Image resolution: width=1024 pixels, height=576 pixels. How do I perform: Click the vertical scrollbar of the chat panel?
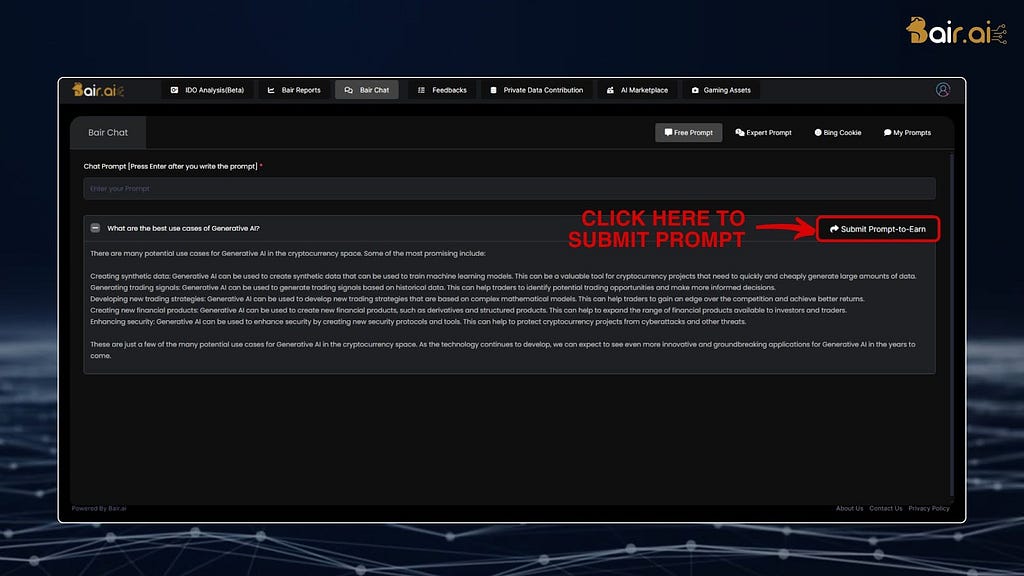(x=952, y=325)
